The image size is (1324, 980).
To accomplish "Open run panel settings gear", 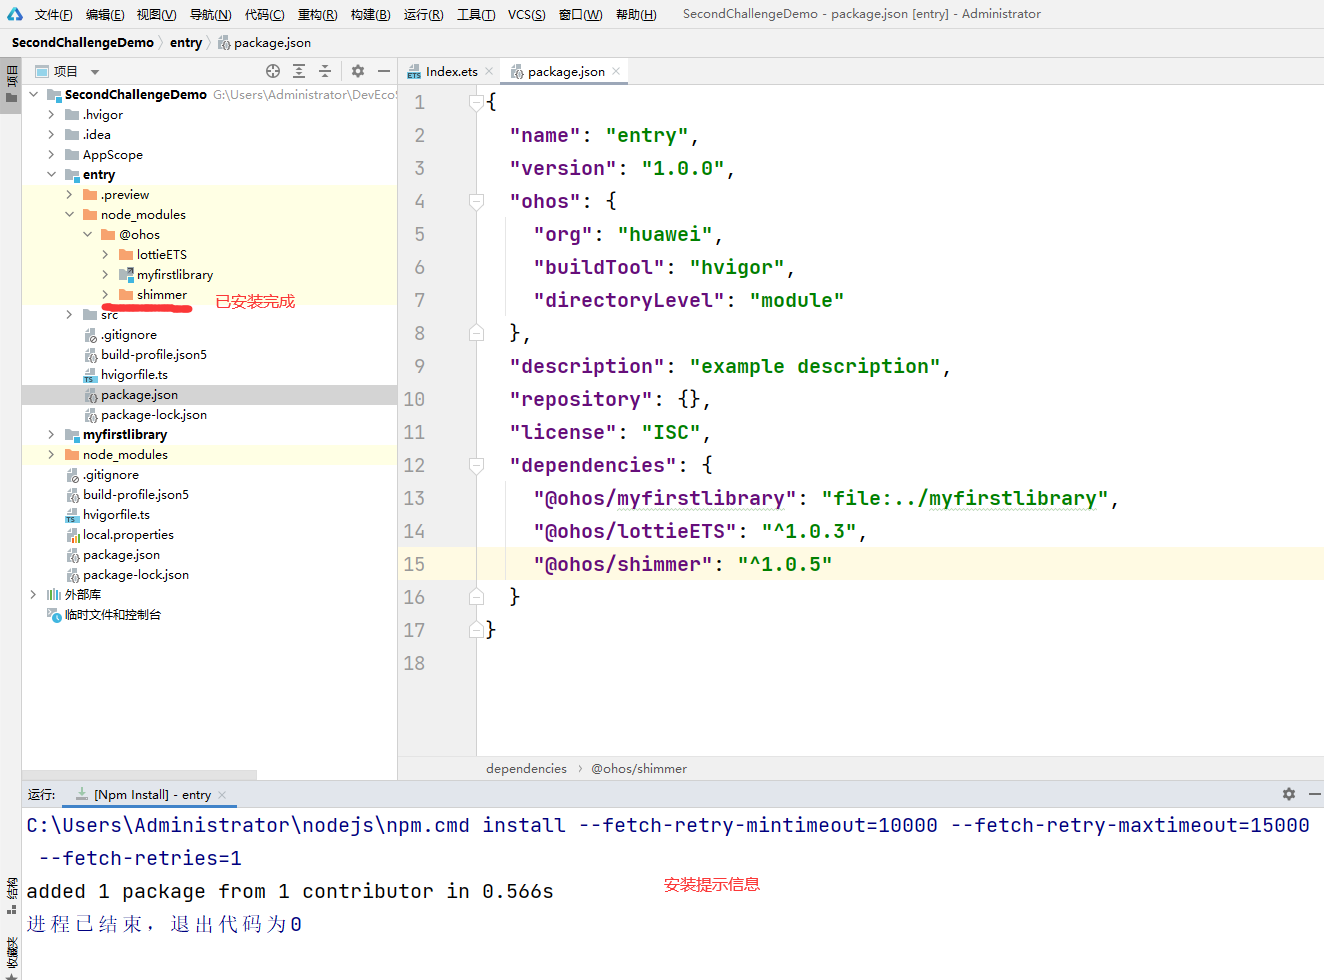I will click(1289, 794).
